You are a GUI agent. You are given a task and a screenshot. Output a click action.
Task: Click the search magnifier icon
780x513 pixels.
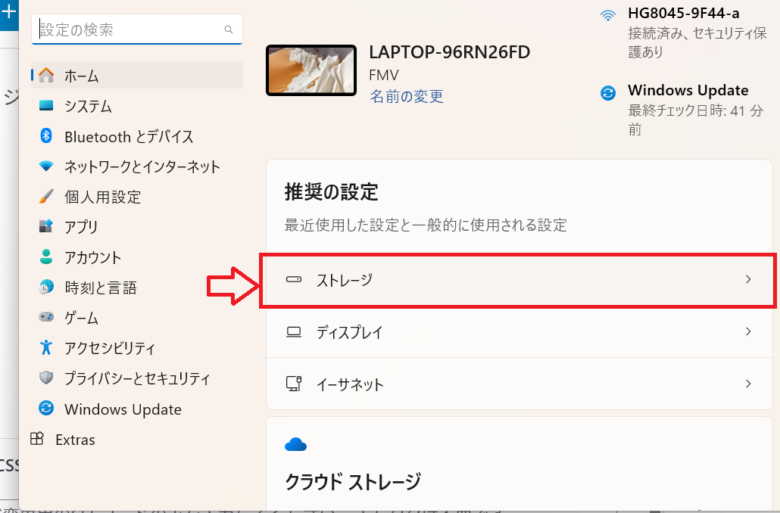(229, 30)
